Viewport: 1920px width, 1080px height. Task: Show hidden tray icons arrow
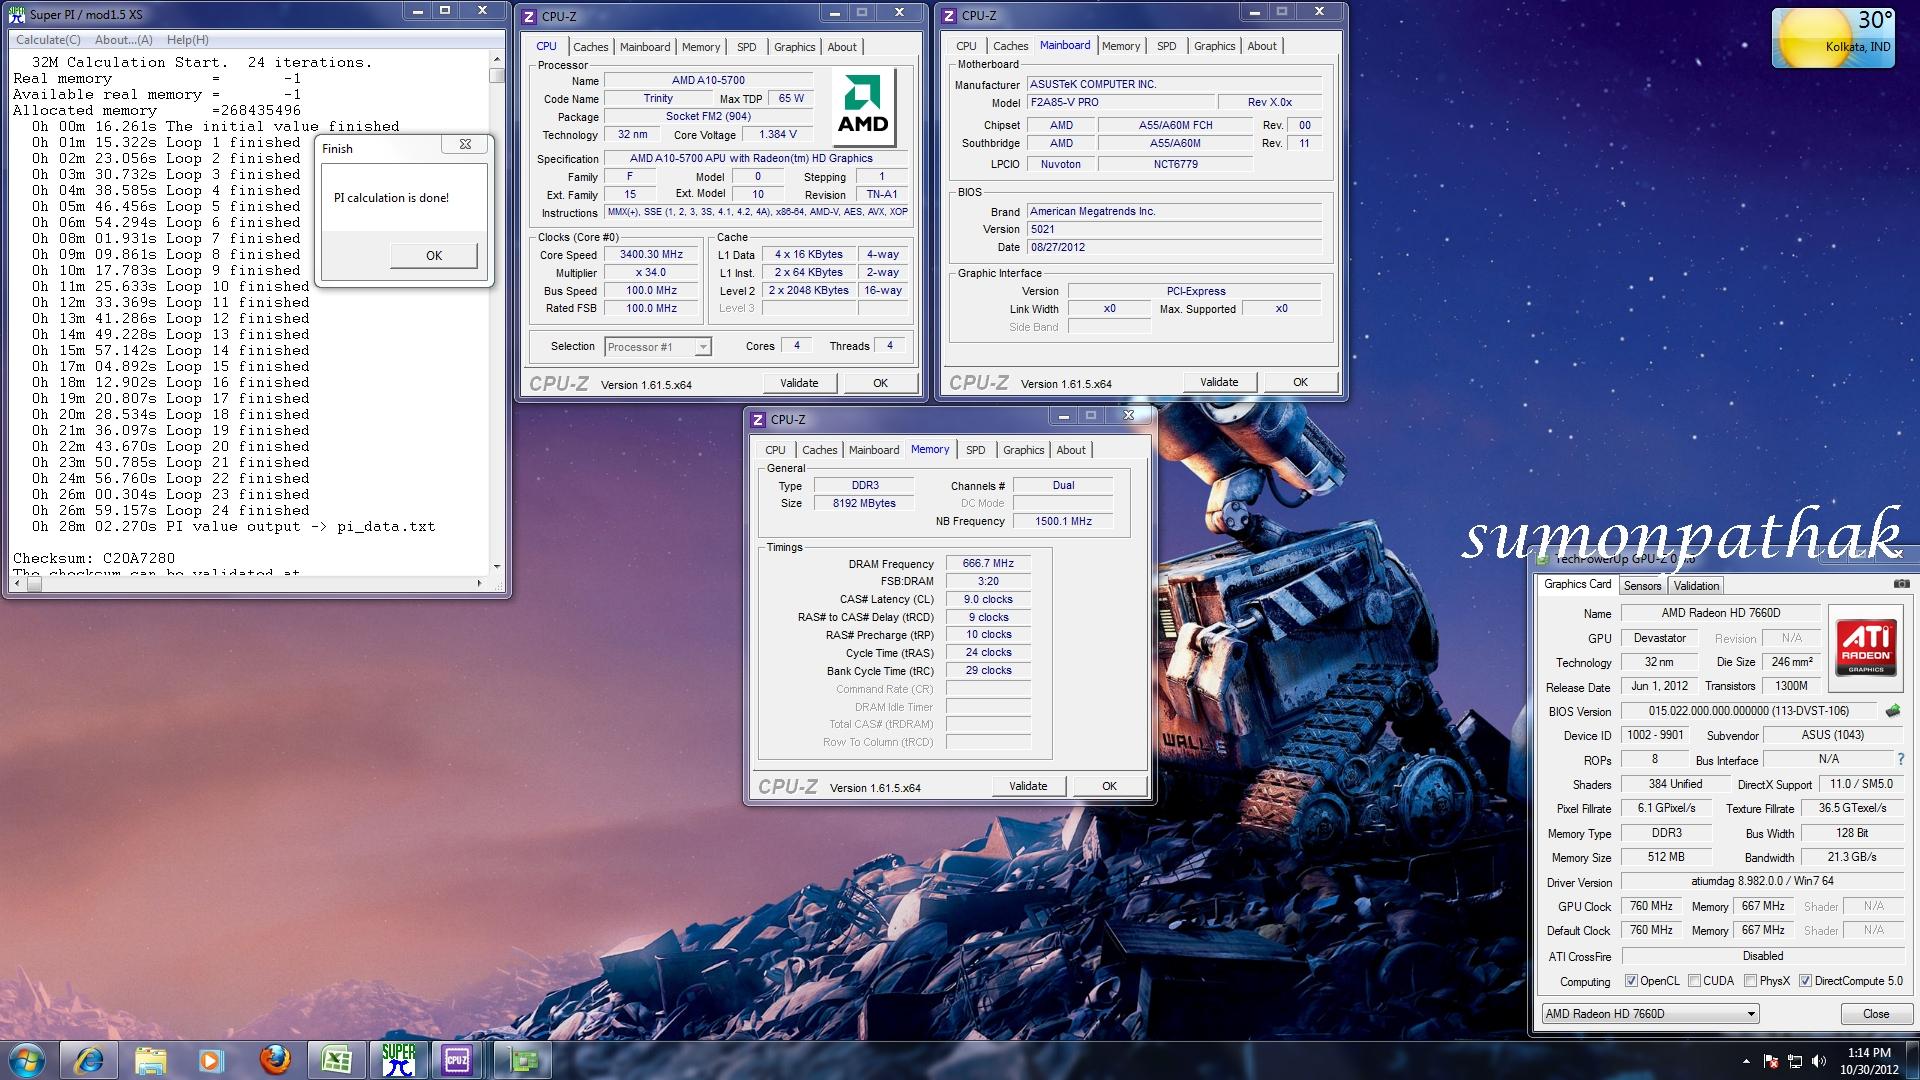point(1746,1061)
